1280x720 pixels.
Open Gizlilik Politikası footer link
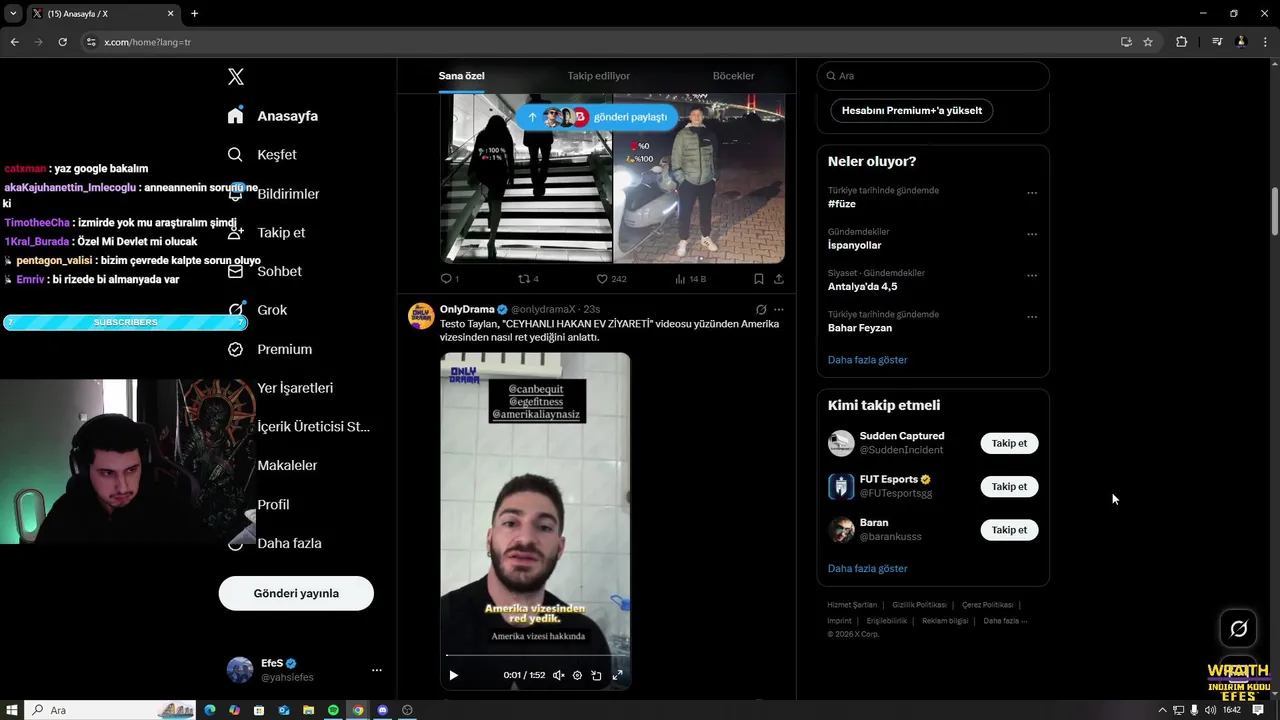pos(919,605)
